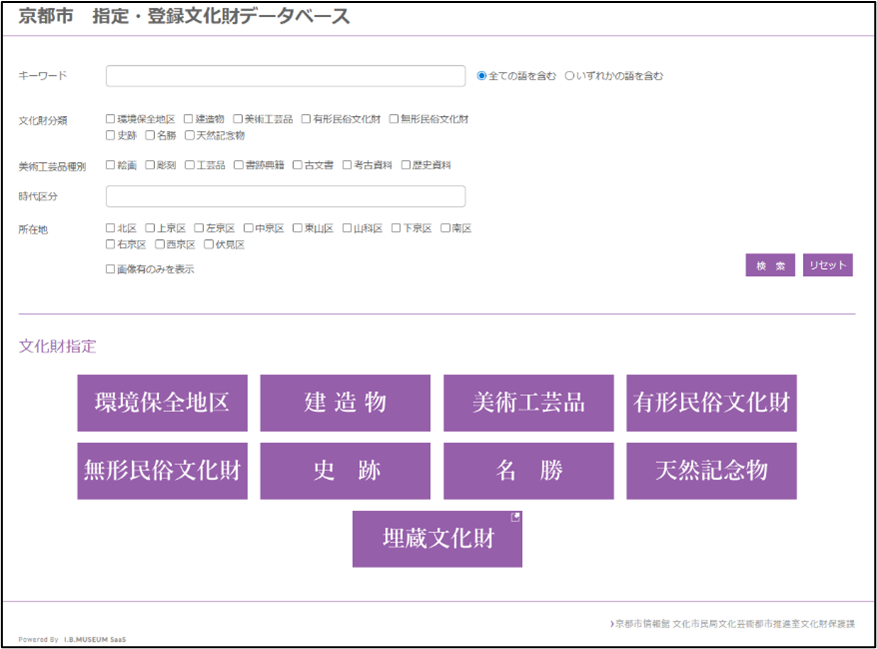Image resolution: width=877 pixels, height=649 pixels.
Task: Select the 全ての語を含む radio option
Action: point(482,76)
